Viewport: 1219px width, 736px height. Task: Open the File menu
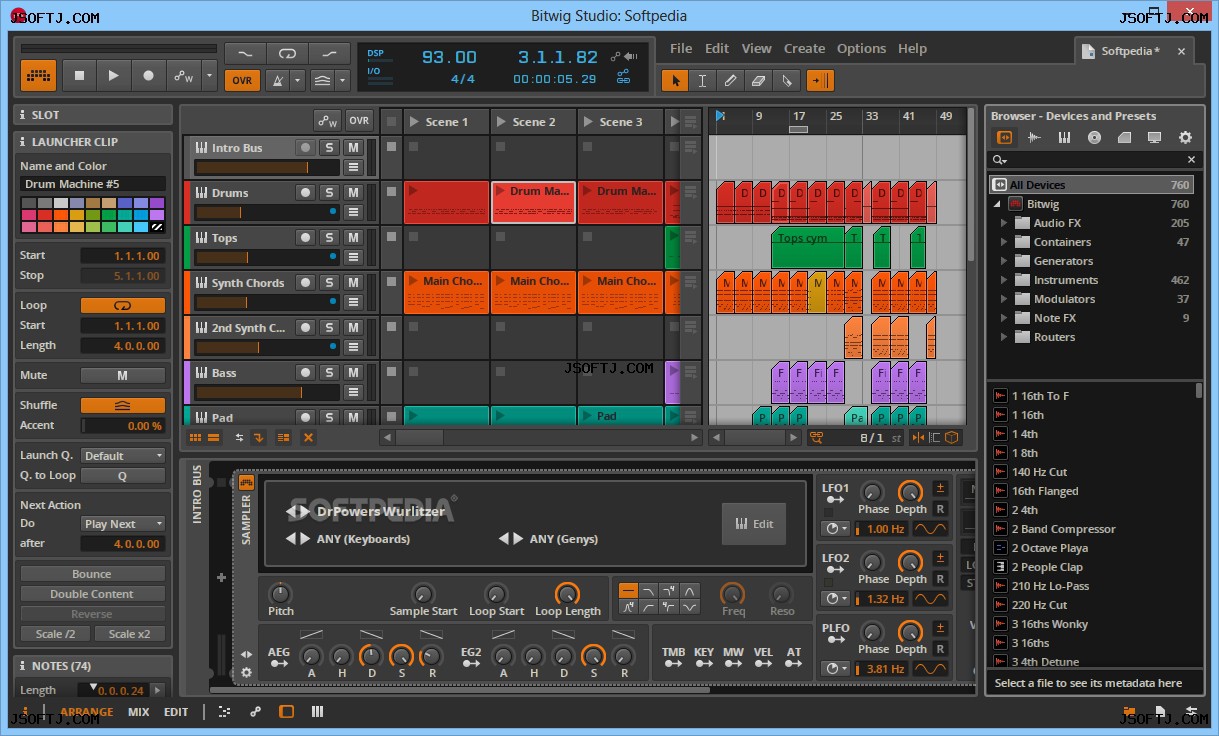(681, 48)
